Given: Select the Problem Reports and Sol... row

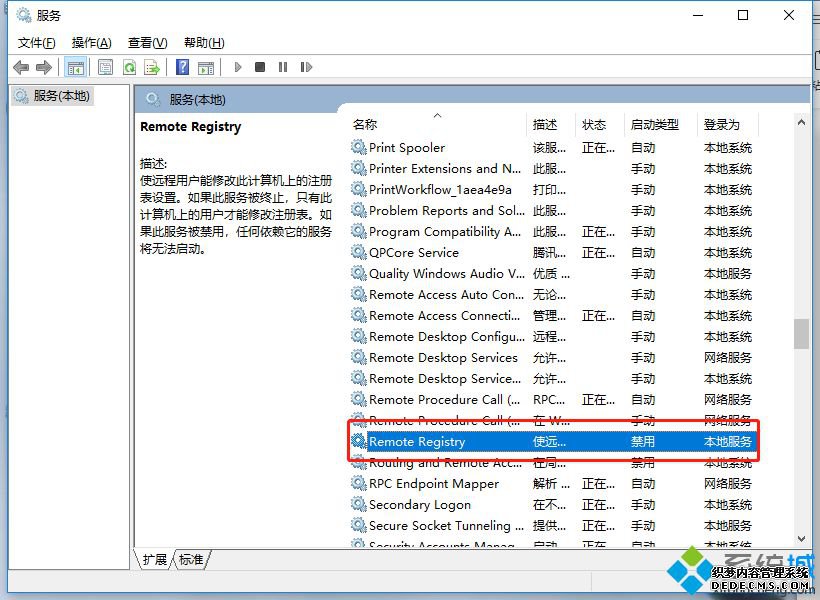Looking at the screenshot, I should click(553, 210).
